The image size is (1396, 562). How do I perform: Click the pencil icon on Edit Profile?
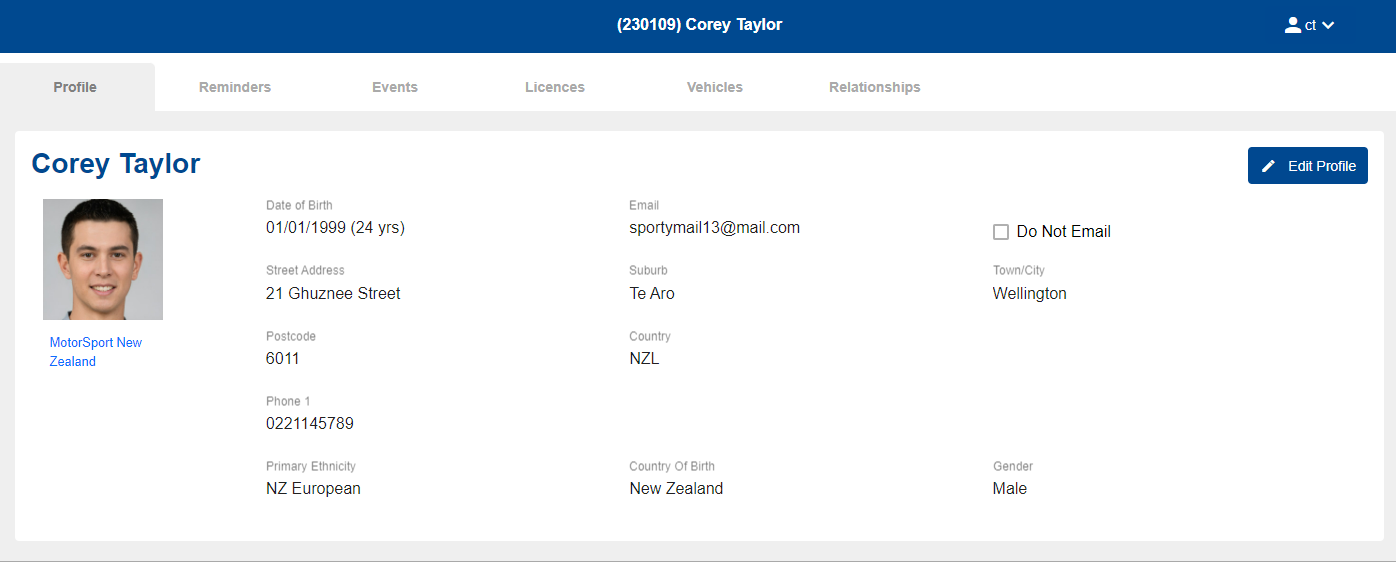pos(1269,166)
